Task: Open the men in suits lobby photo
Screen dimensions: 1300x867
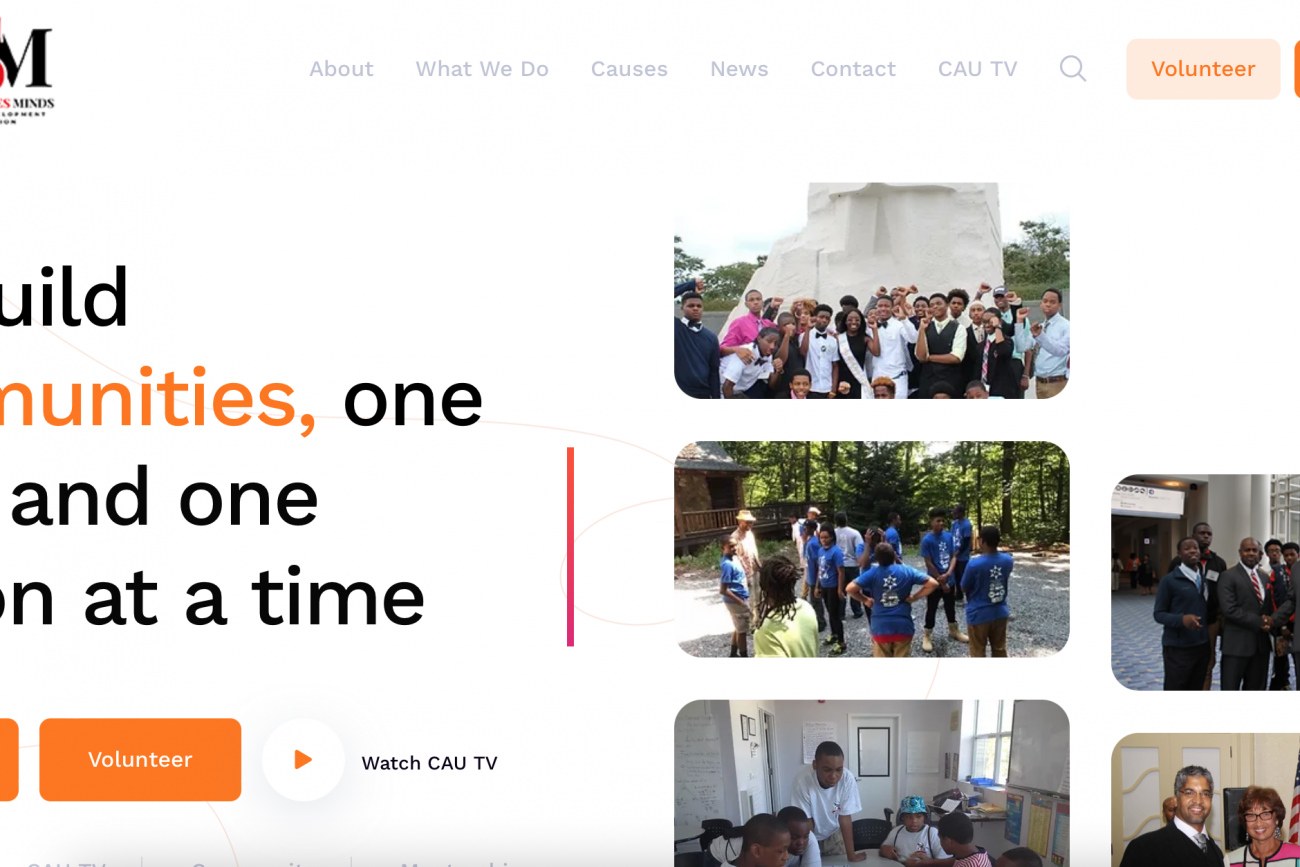Action: pos(1206,582)
